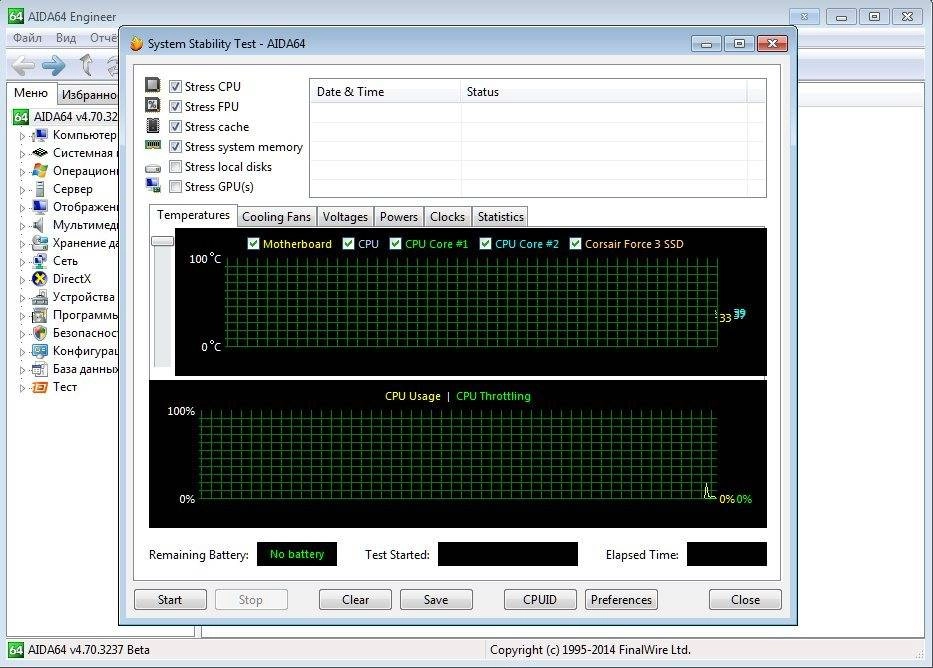Click the temperature graph vertical slider handle
The width and height of the screenshot is (933, 668).
162,241
